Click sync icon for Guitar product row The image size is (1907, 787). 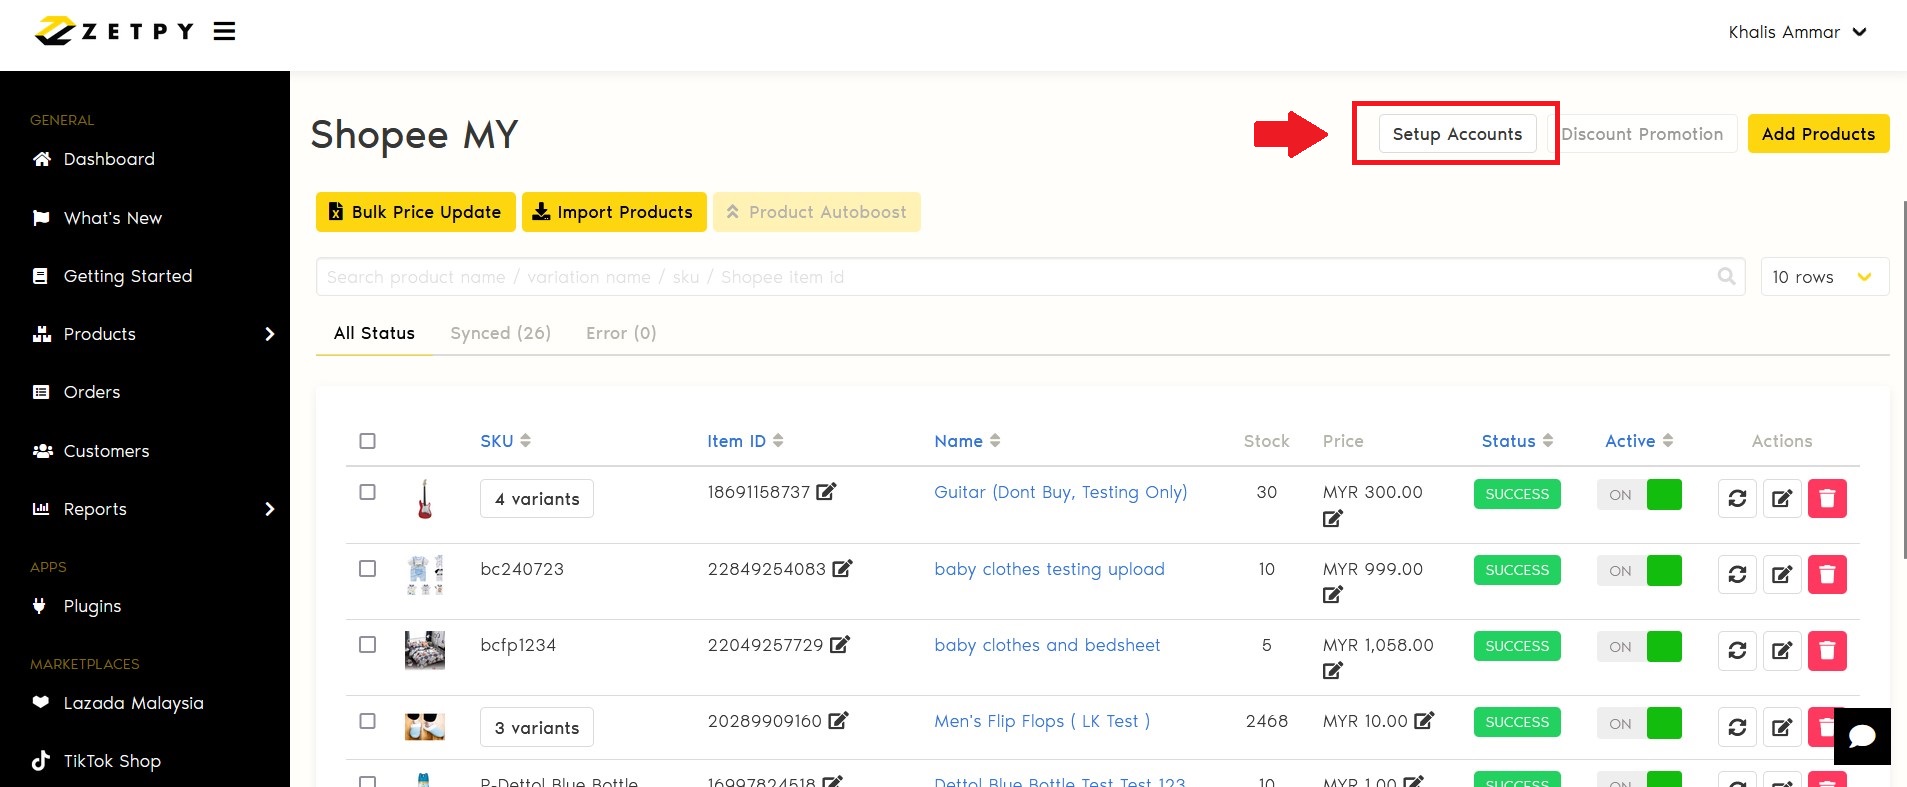1737,498
